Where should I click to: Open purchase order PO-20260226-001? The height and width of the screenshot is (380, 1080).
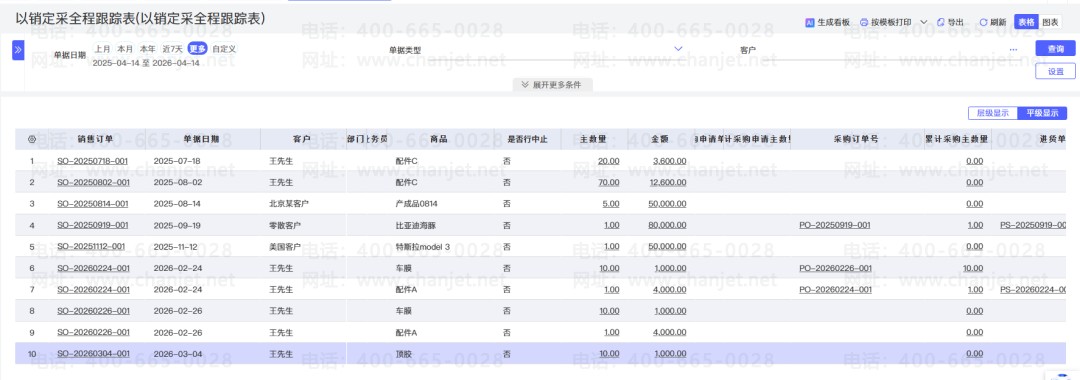(x=835, y=268)
